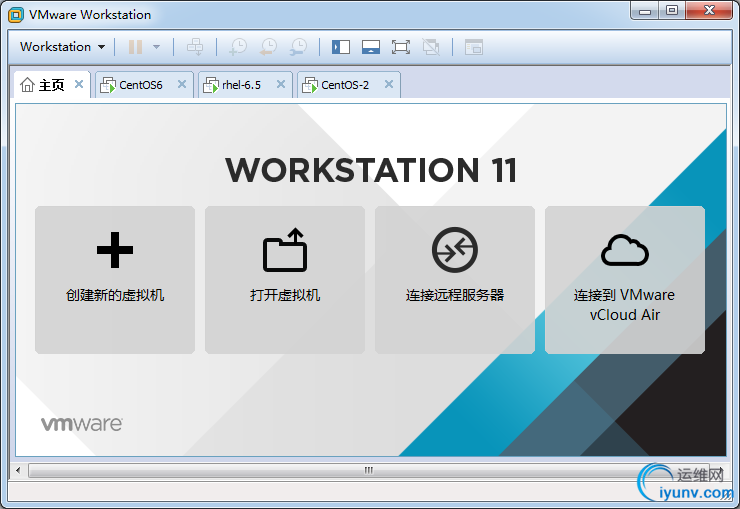Screen dimensions: 740x509
Task: Click the open folder icon tile
Action: click(285, 250)
